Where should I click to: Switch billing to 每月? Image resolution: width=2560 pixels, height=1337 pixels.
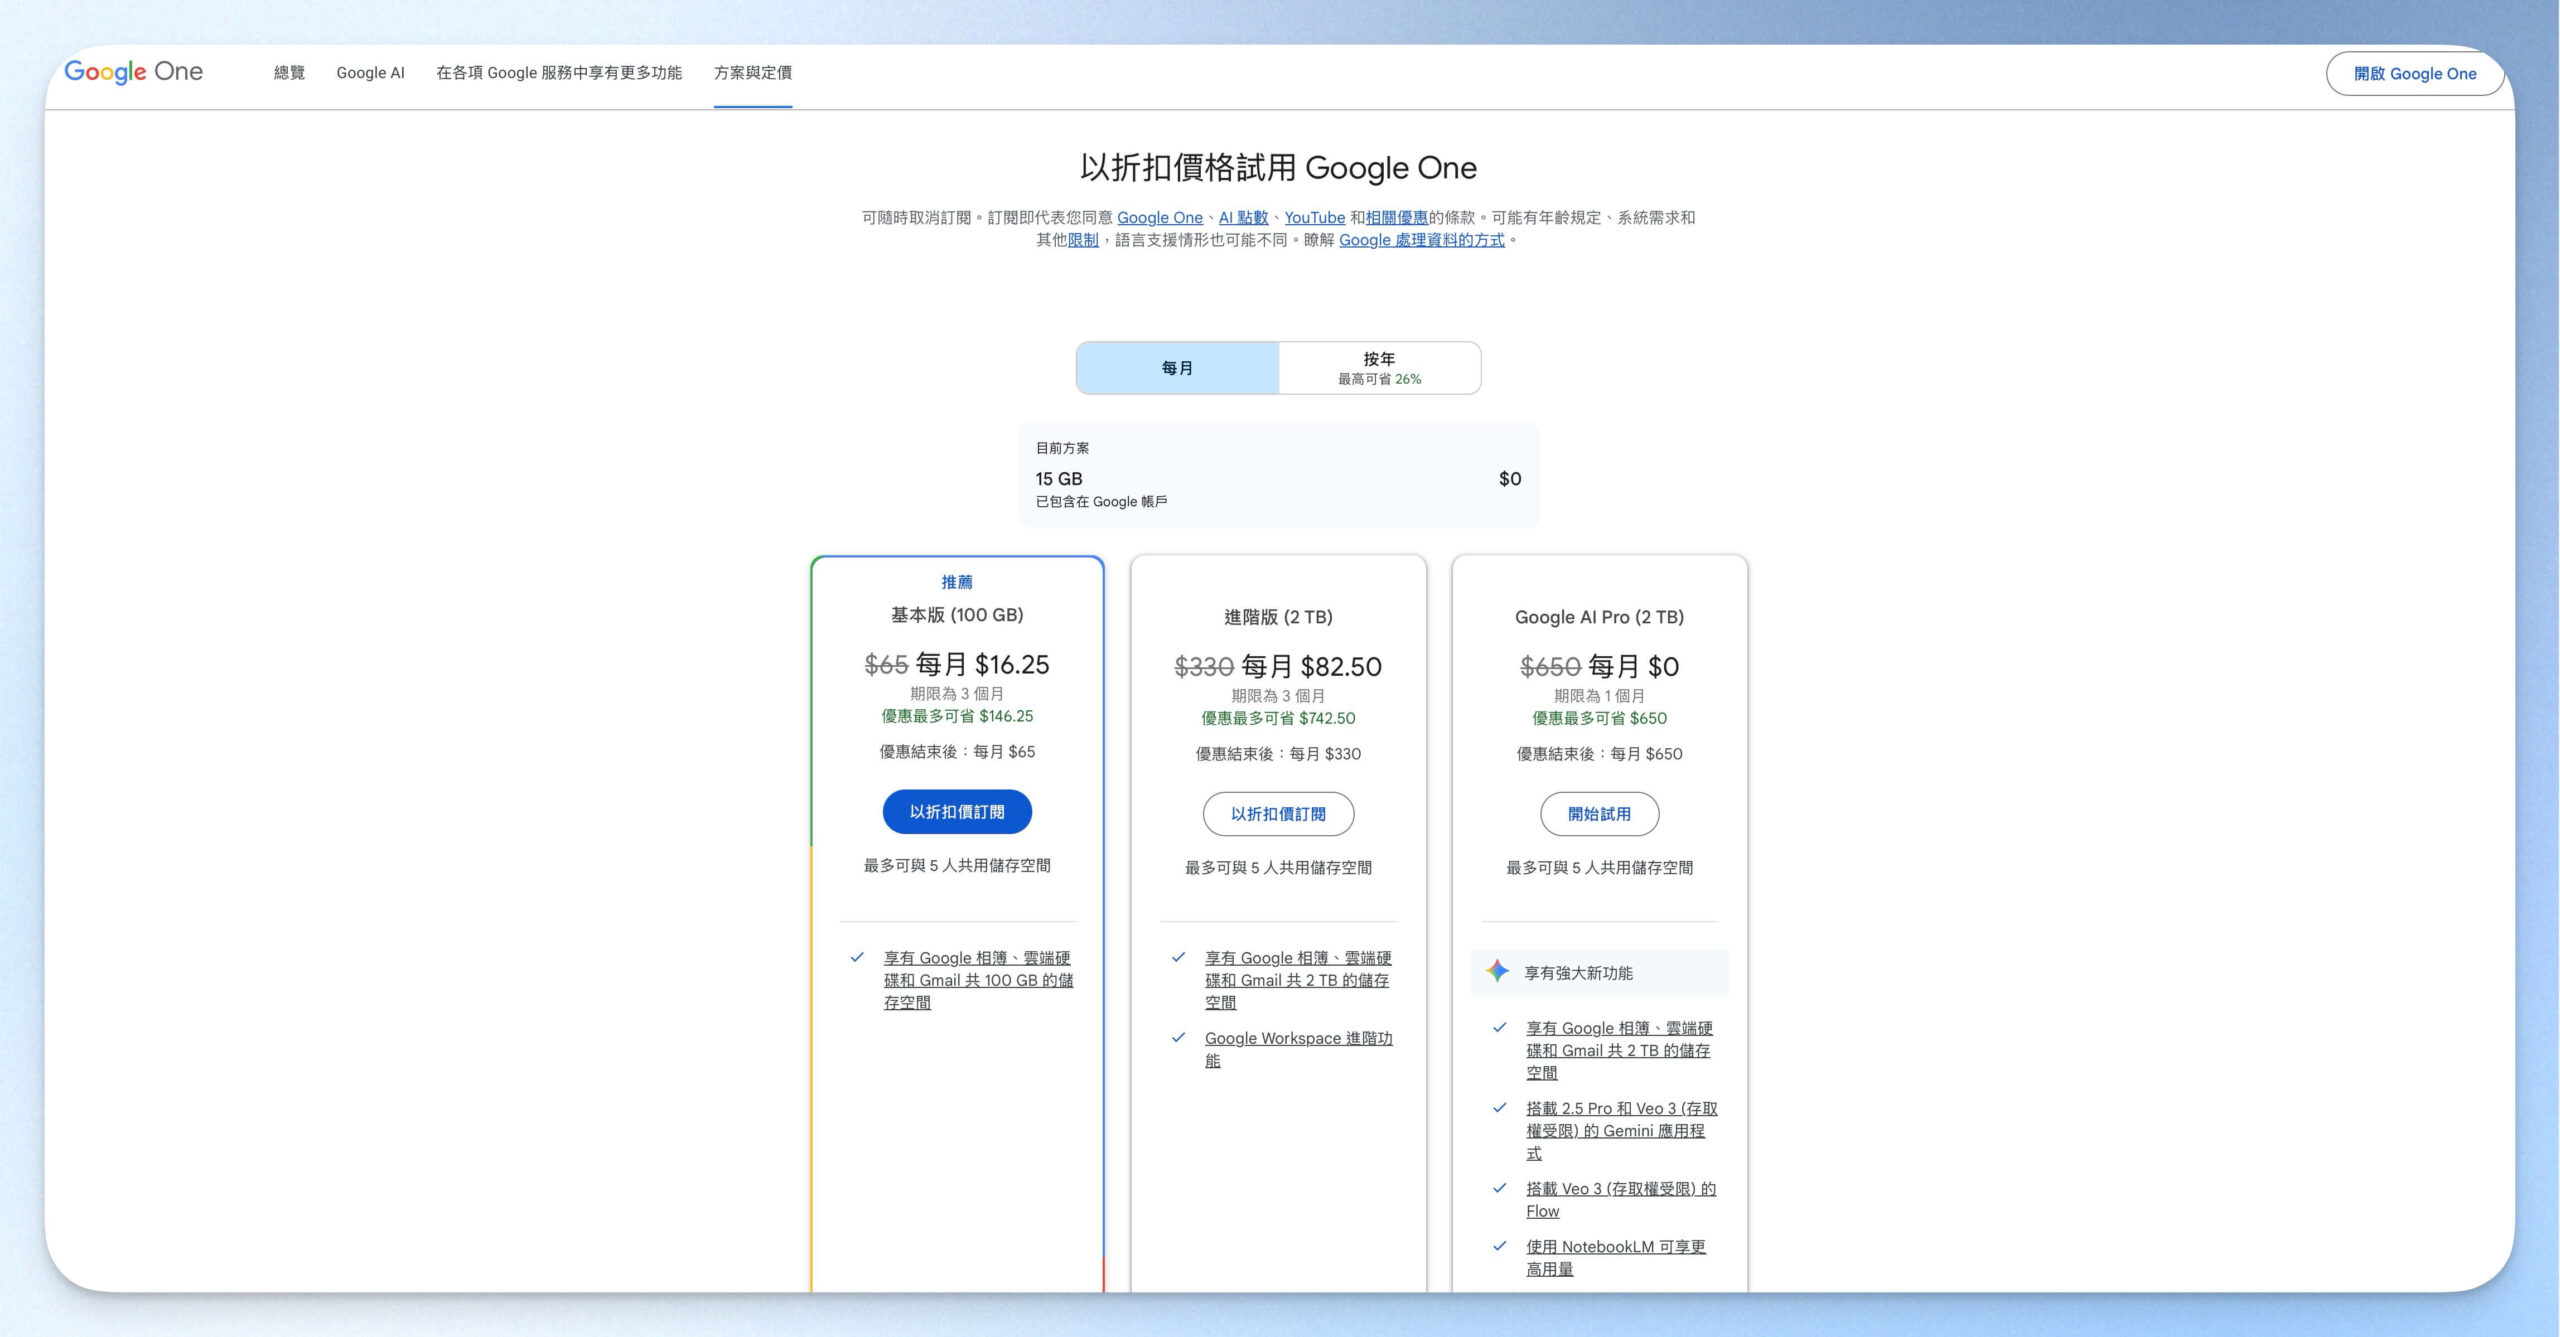coord(1177,368)
